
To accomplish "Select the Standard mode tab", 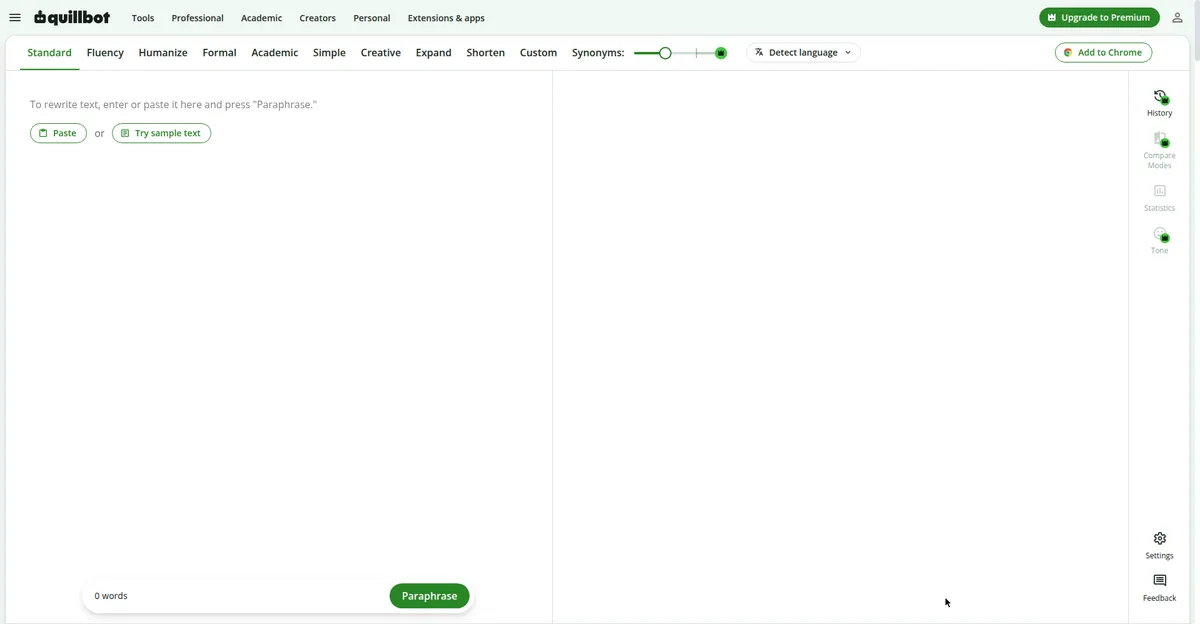I will coord(49,53).
